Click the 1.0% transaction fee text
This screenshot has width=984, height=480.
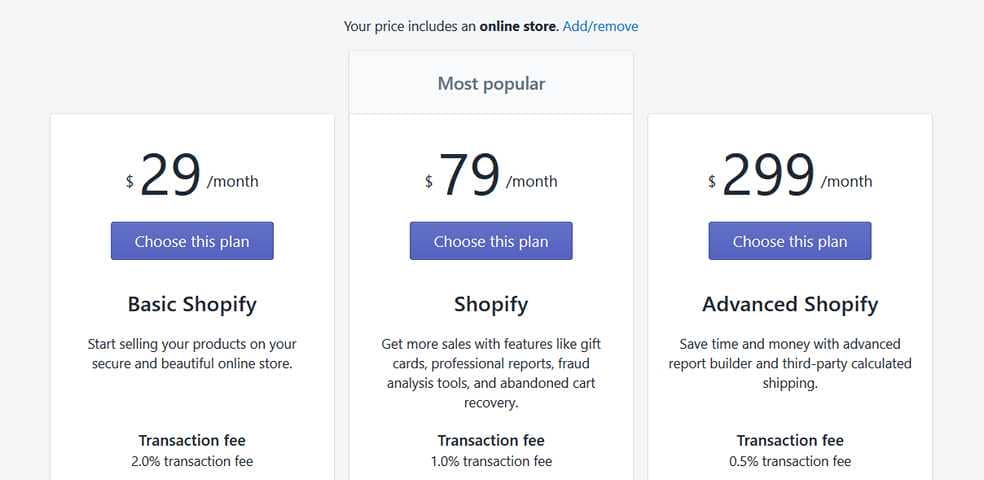pyautogui.click(x=491, y=461)
